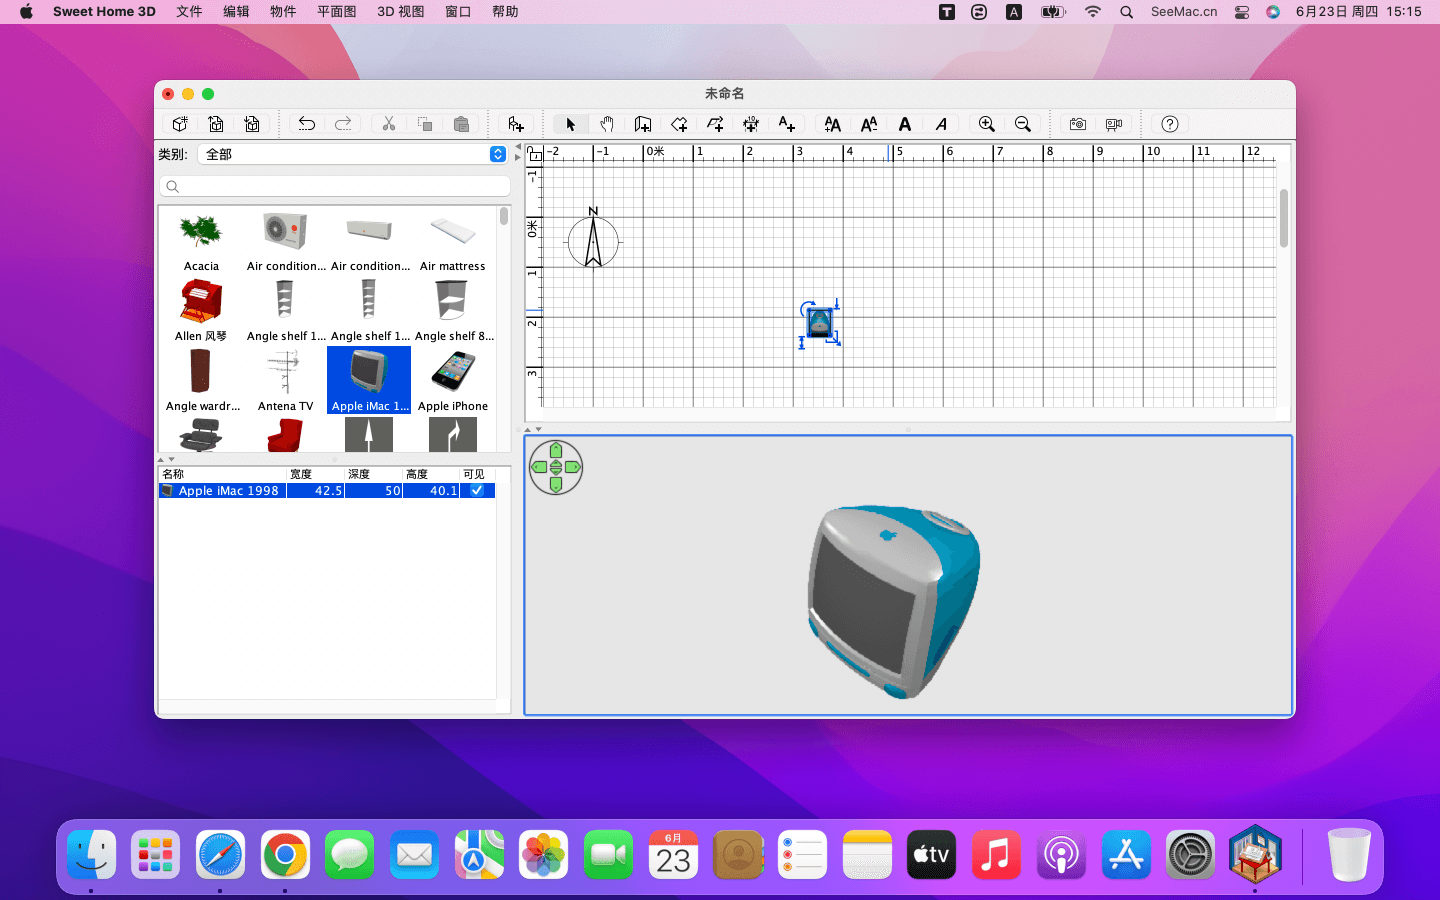Click the Cut scissors icon

(x=389, y=124)
